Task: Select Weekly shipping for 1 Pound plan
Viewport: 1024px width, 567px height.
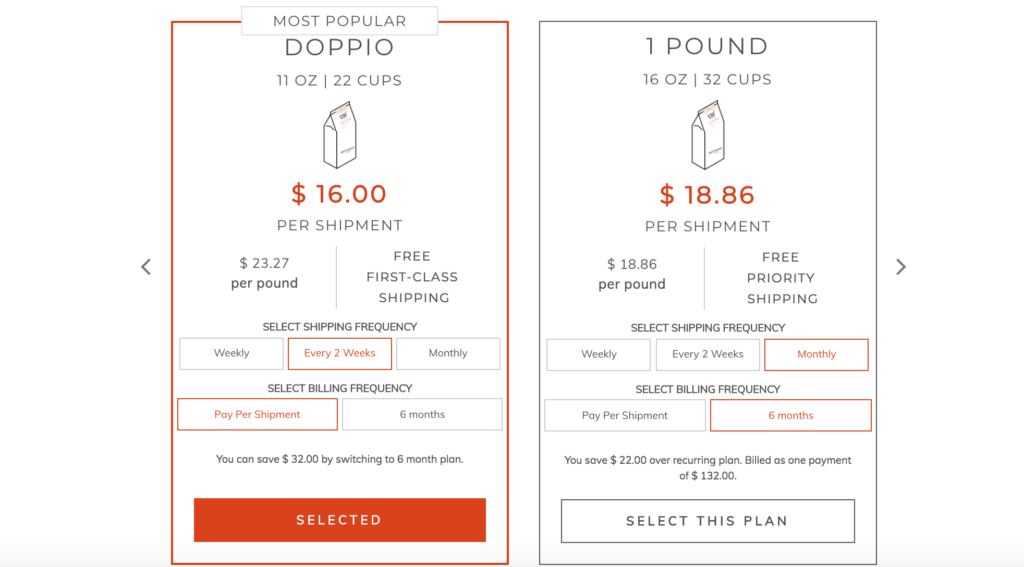Action: [x=599, y=355]
